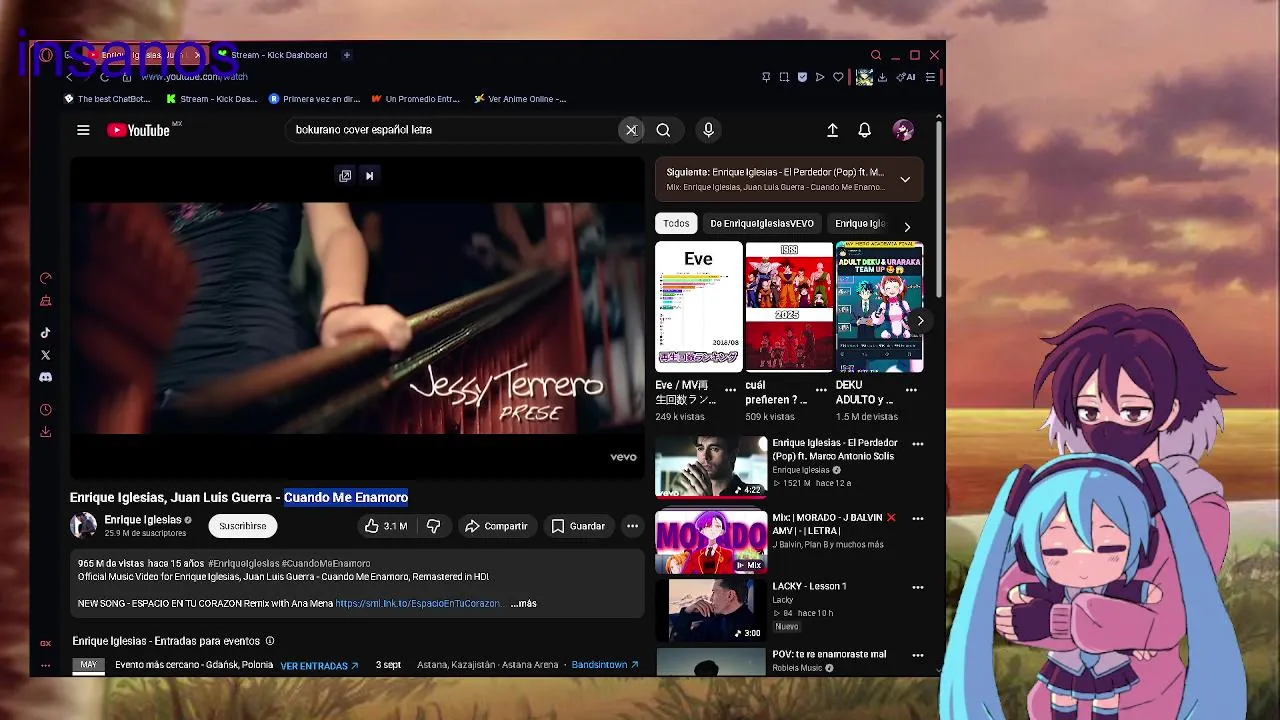Open the YouTube hamburger guide menu
The height and width of the screenshot is (720, 1280).
pos(83,130)
